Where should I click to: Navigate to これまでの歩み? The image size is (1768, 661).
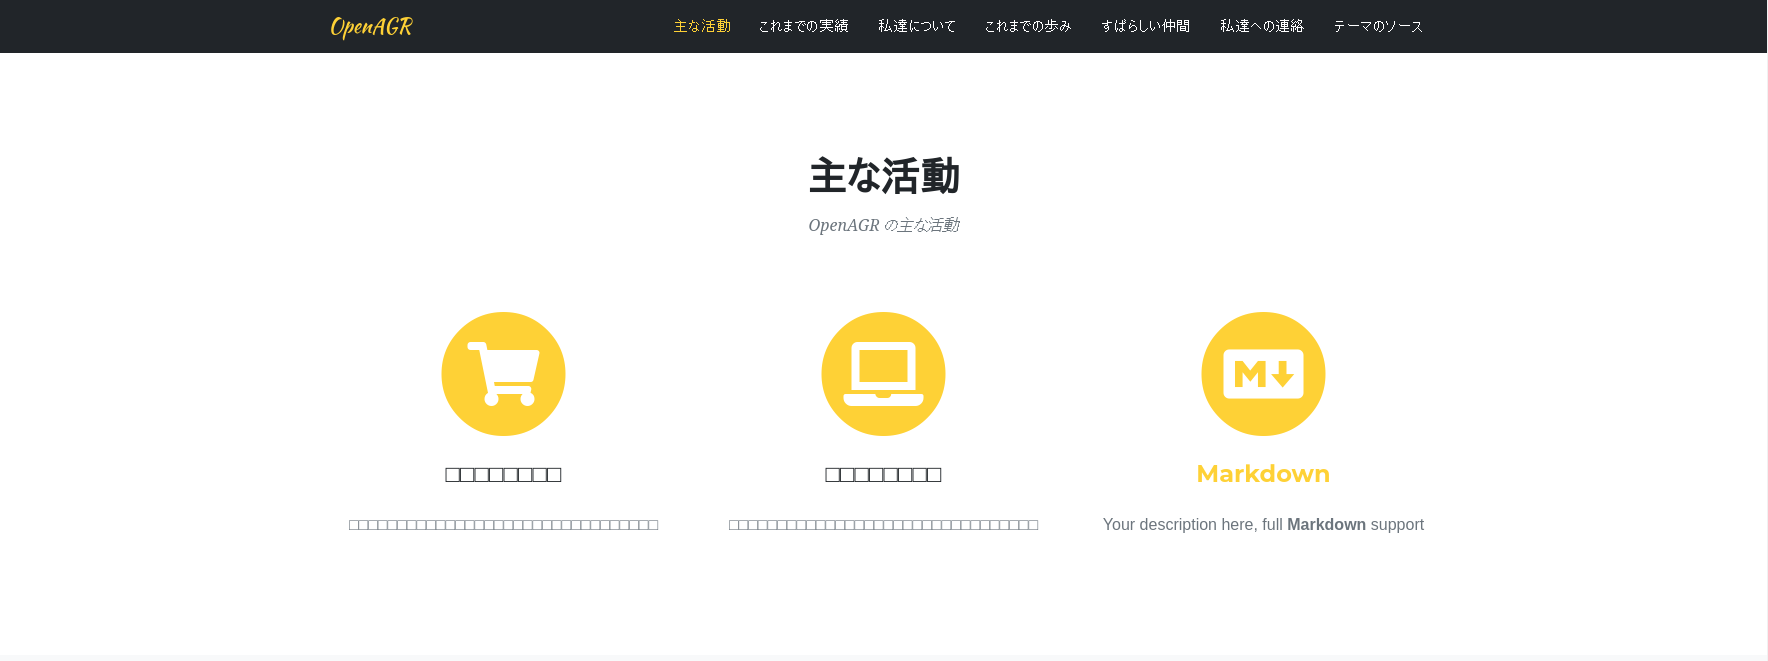point(1027,26)
